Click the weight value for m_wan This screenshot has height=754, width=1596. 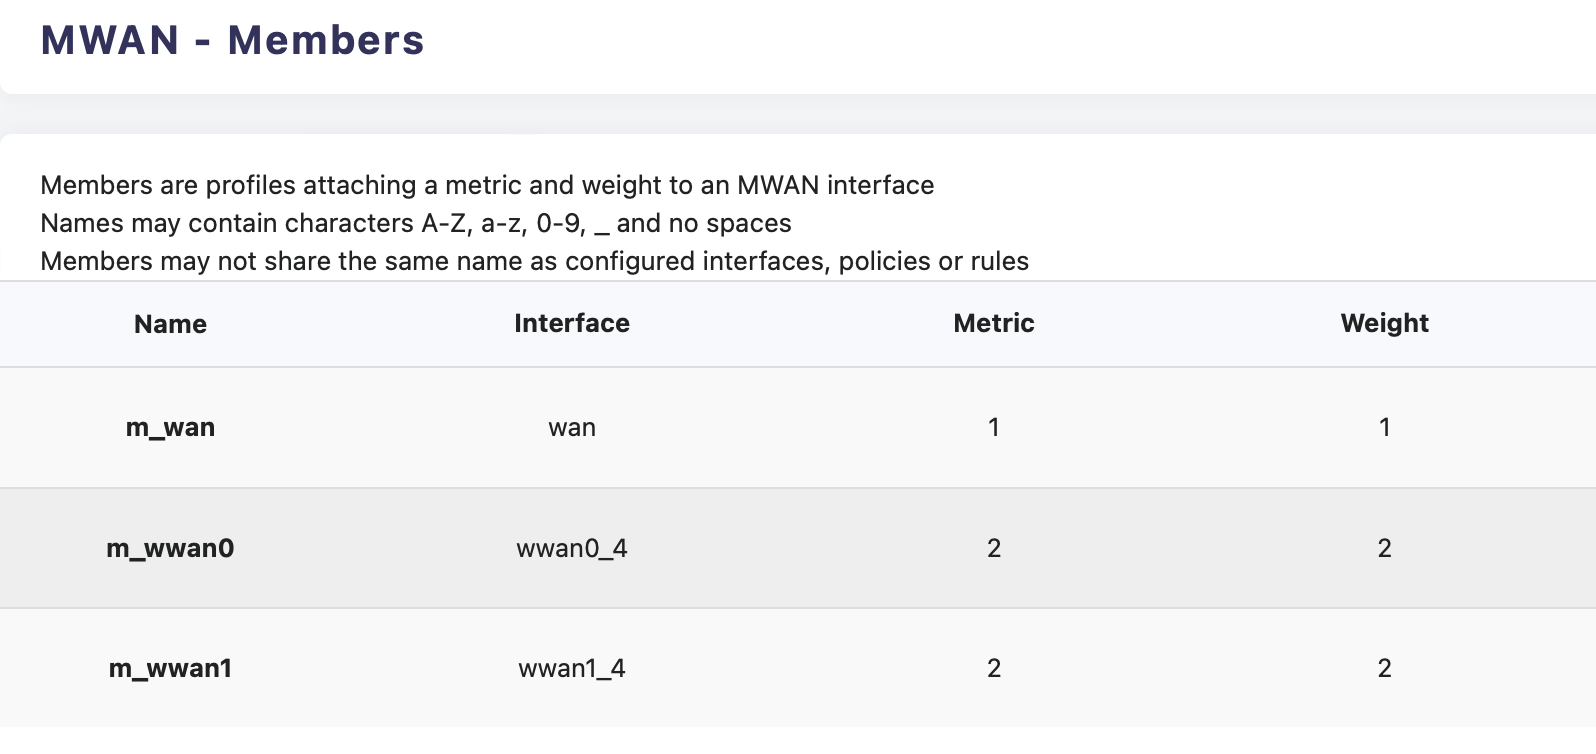click(x=1384, y=428)
